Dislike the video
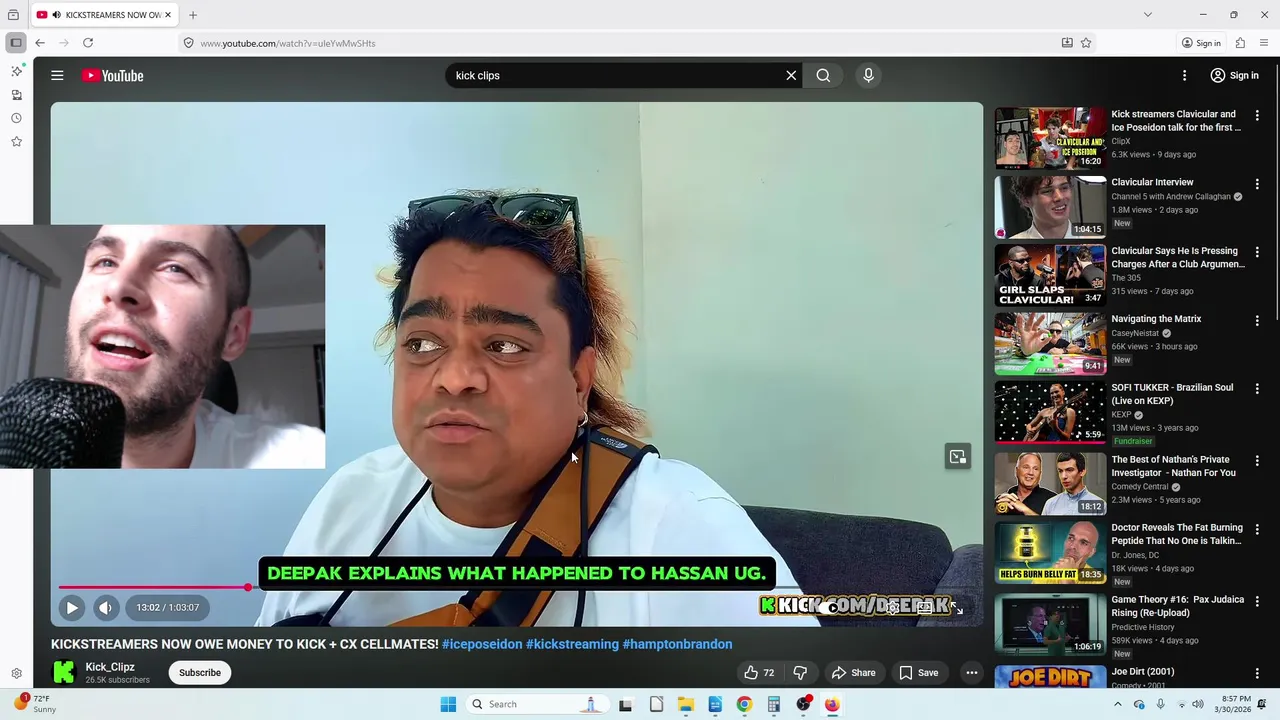 point(800,673)
